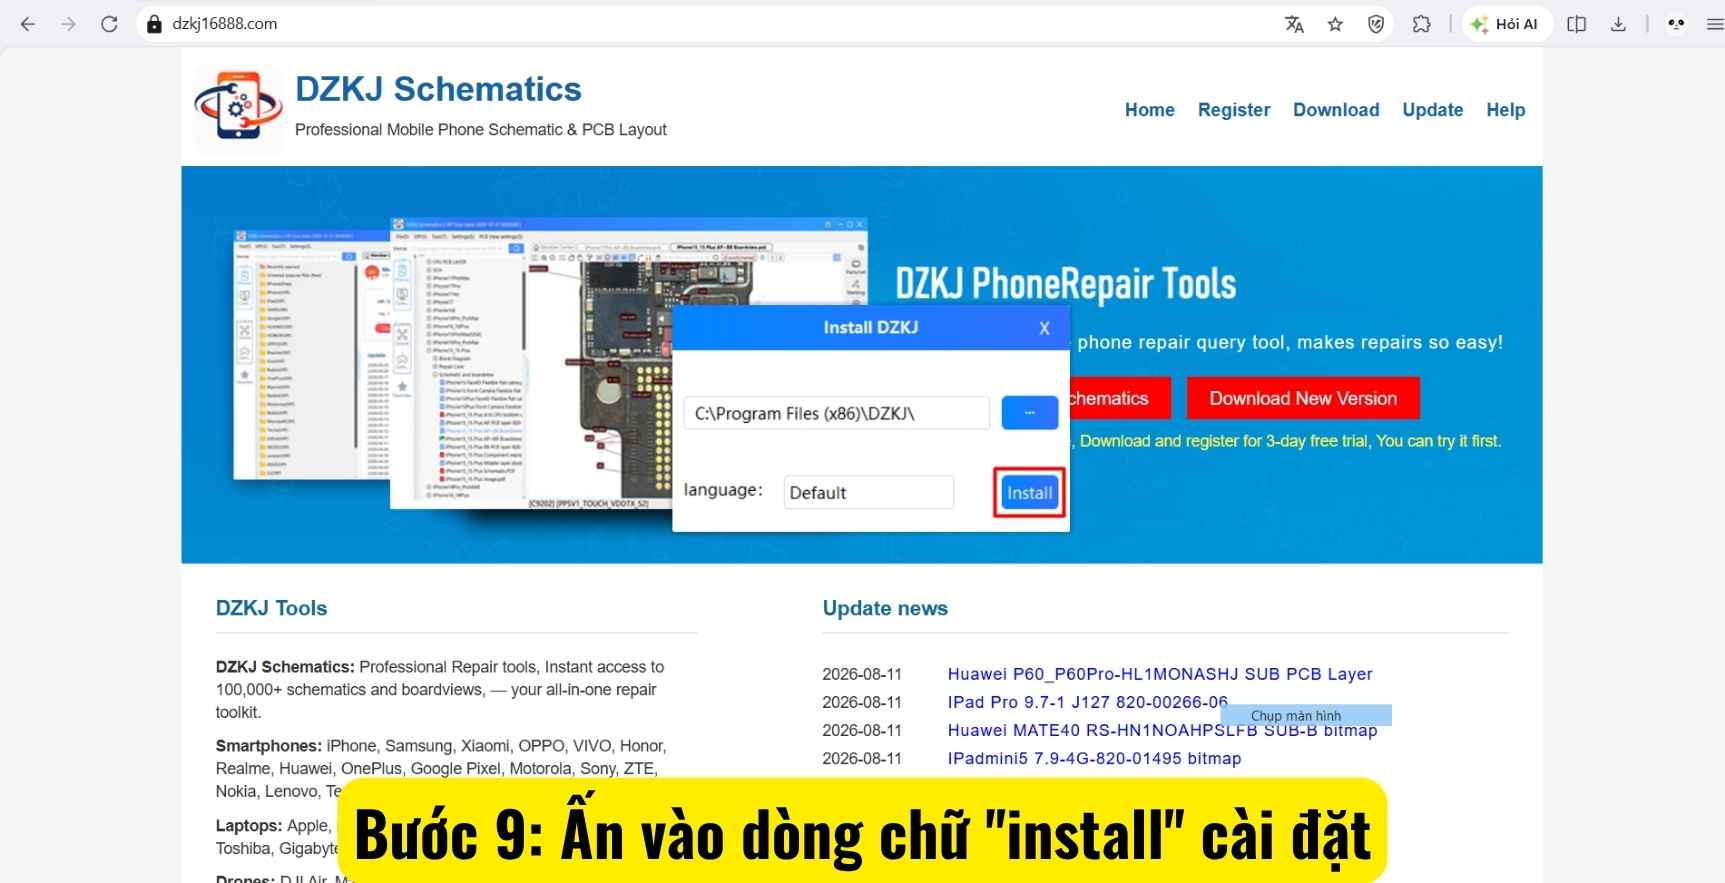Open the Register menu item
Screen dimensions: 1725x883
[1234, 110]
